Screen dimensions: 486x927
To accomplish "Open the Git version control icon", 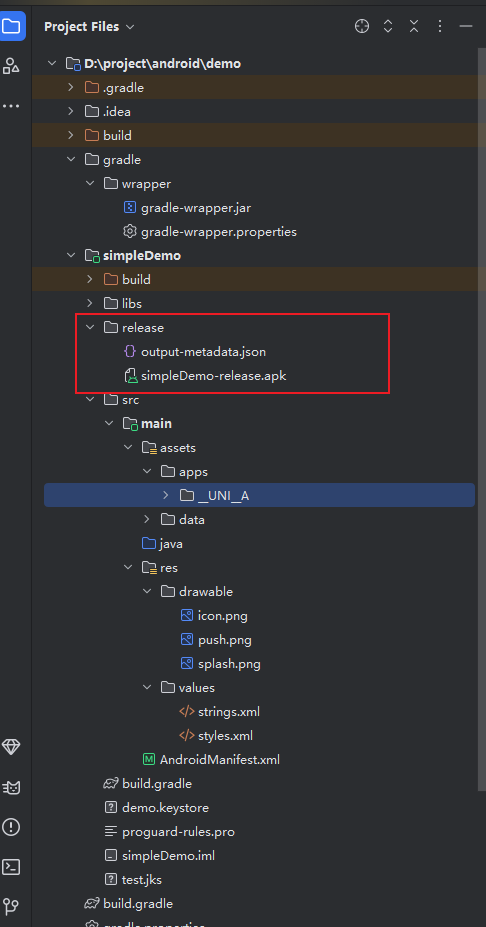I will click(x=11, y=906).
